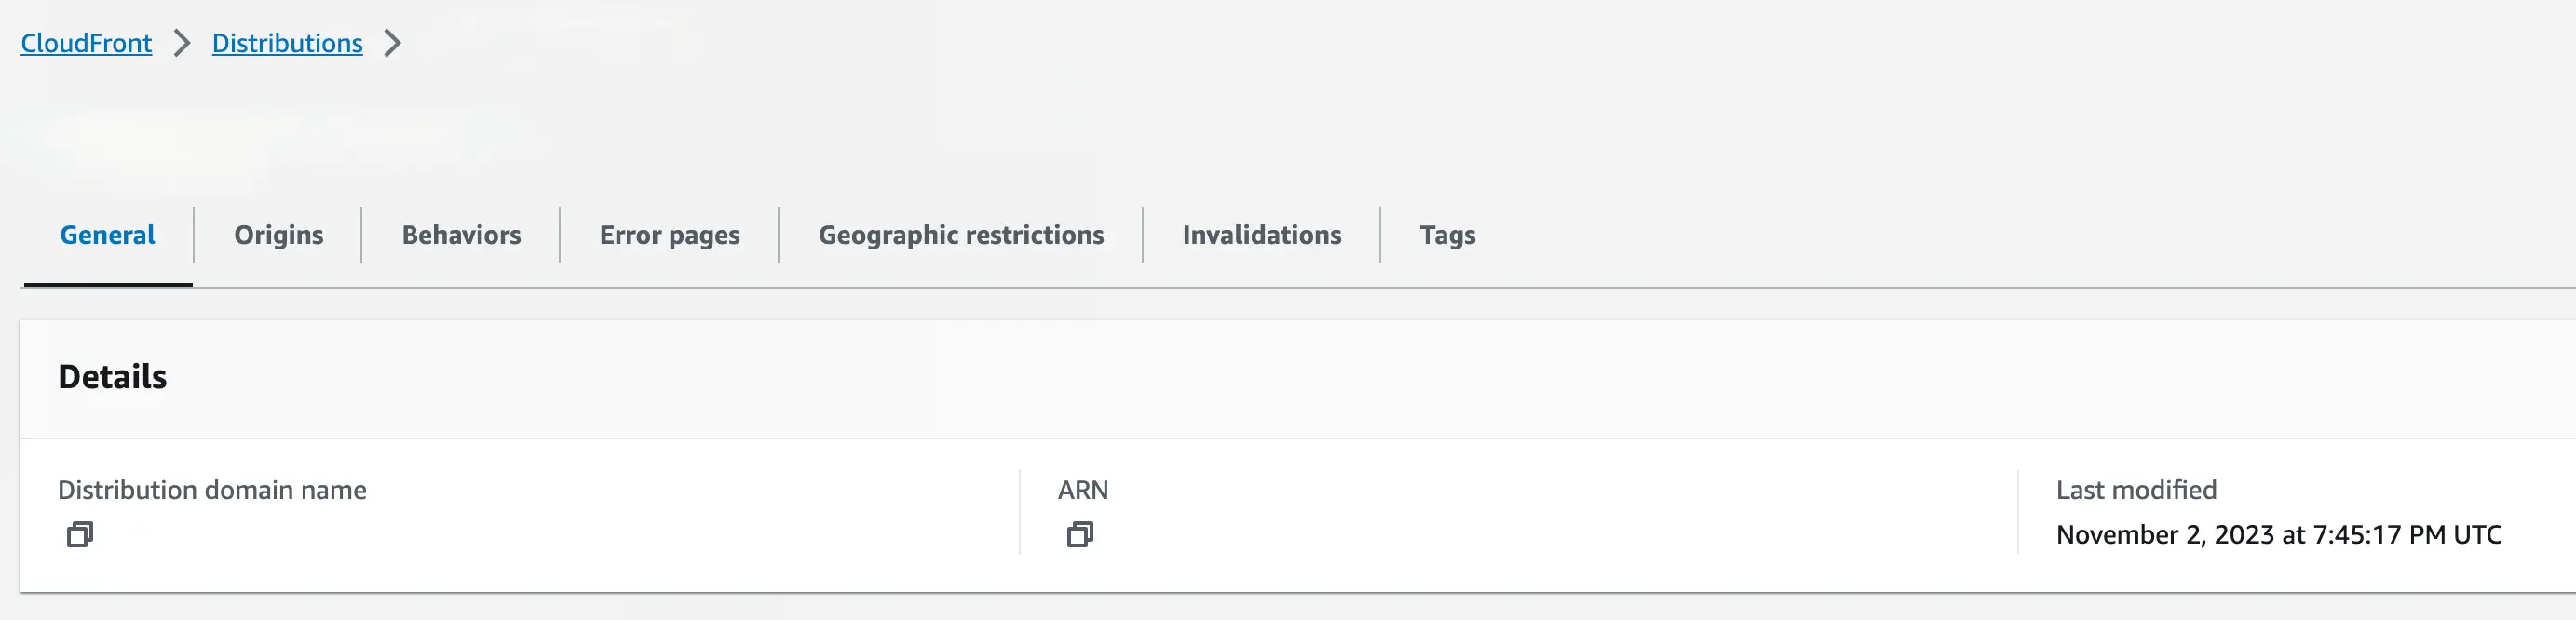Screen dimensions: 2576x620
Task: Click chevron separator after Distributions breadcrumb
Action: coord(393,43)
